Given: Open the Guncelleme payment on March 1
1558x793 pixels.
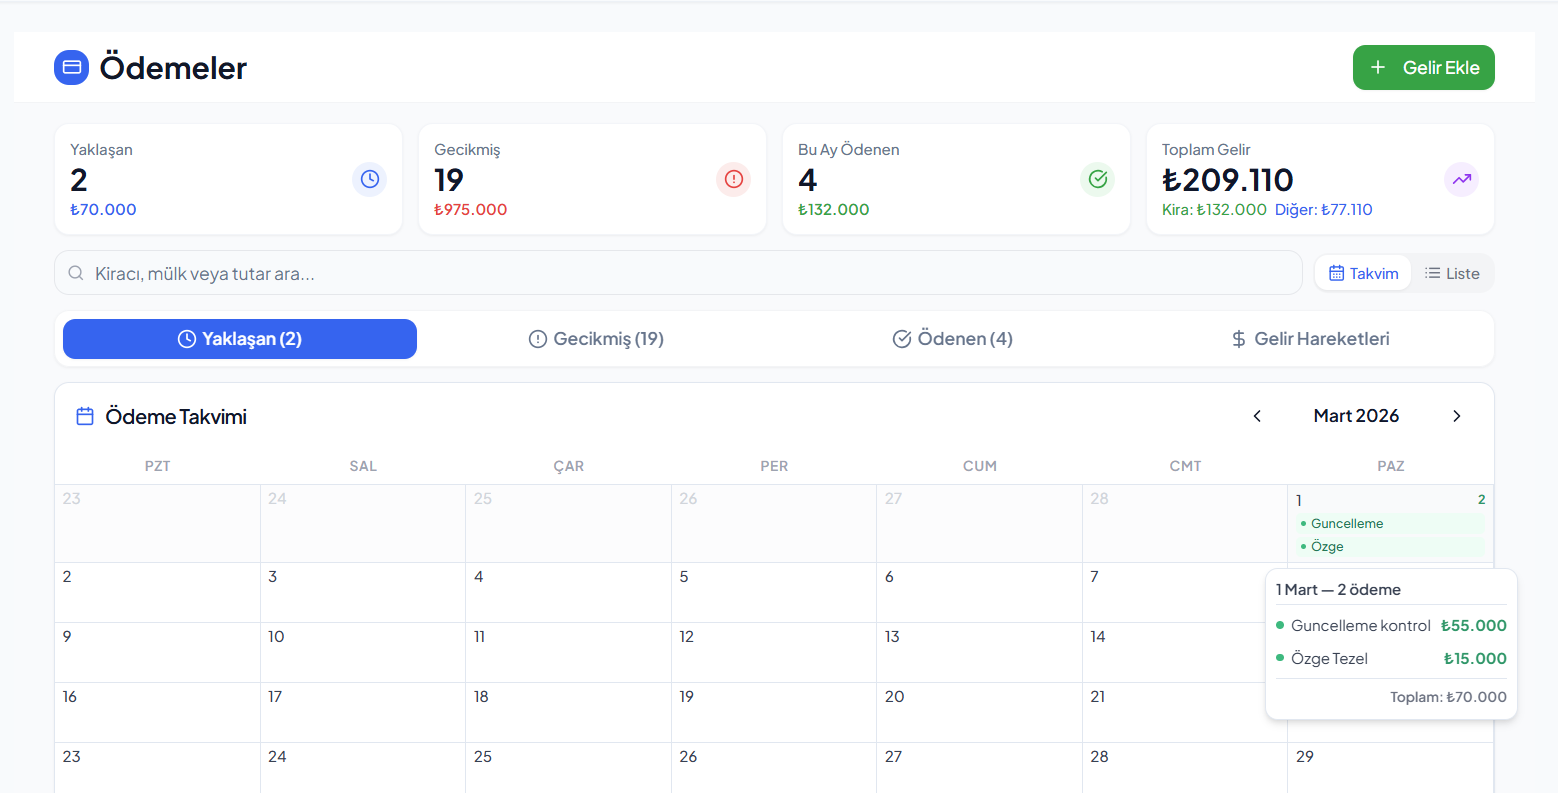Looking at the screenshot, I should [x=1346, y=523].
